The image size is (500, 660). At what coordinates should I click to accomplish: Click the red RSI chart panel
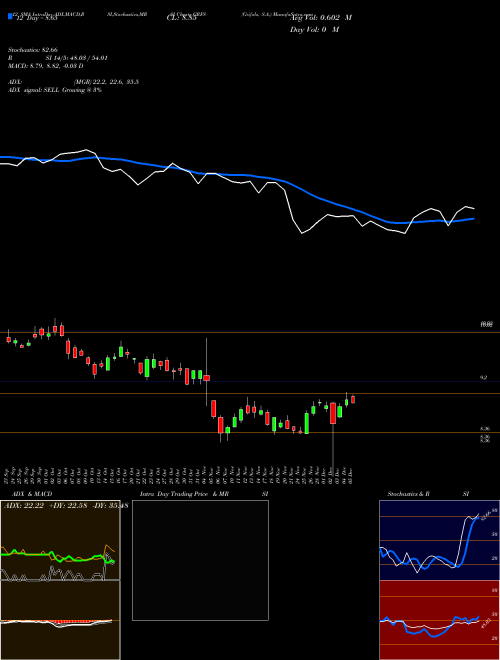(x=439, y=620)
